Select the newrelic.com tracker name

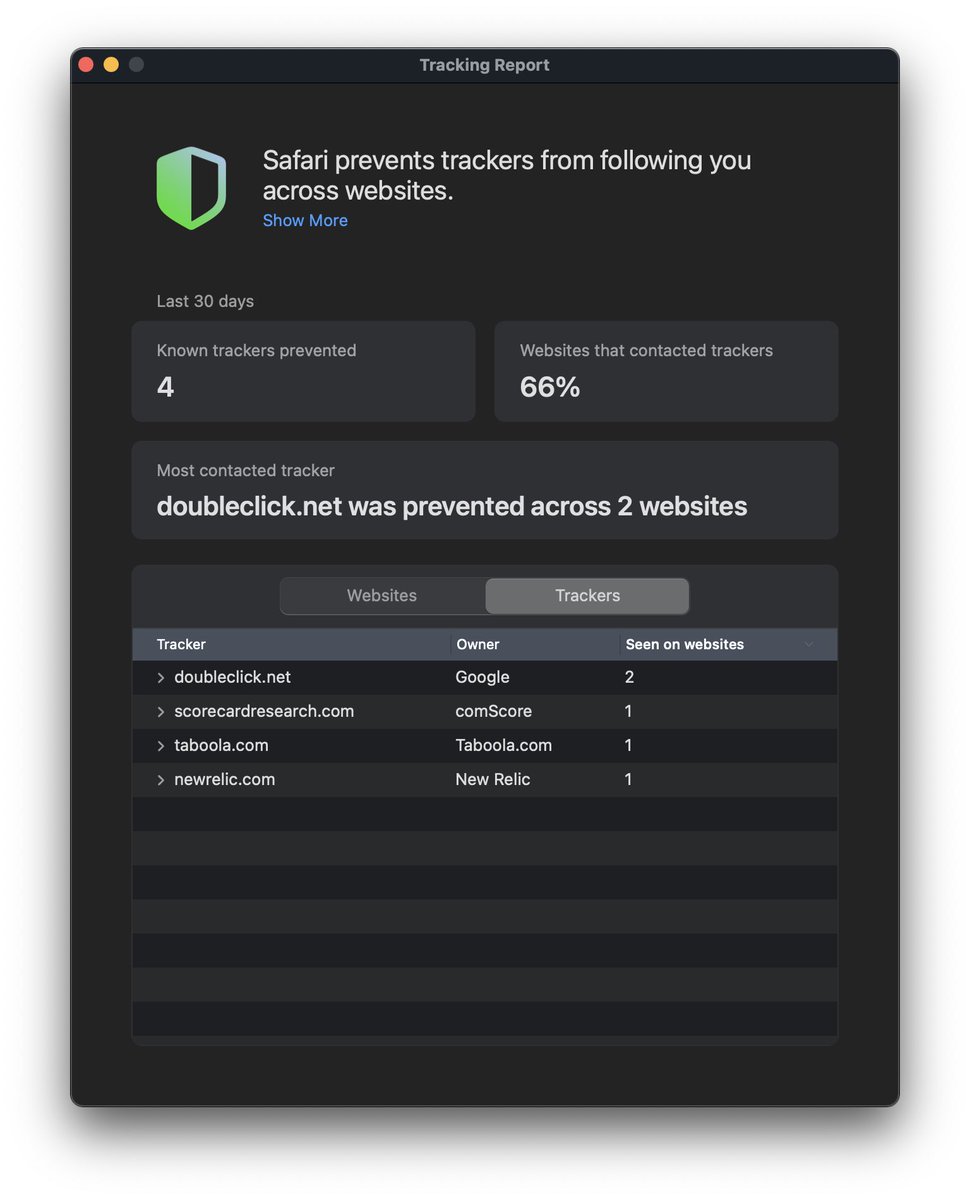click(x=224, y=780)
